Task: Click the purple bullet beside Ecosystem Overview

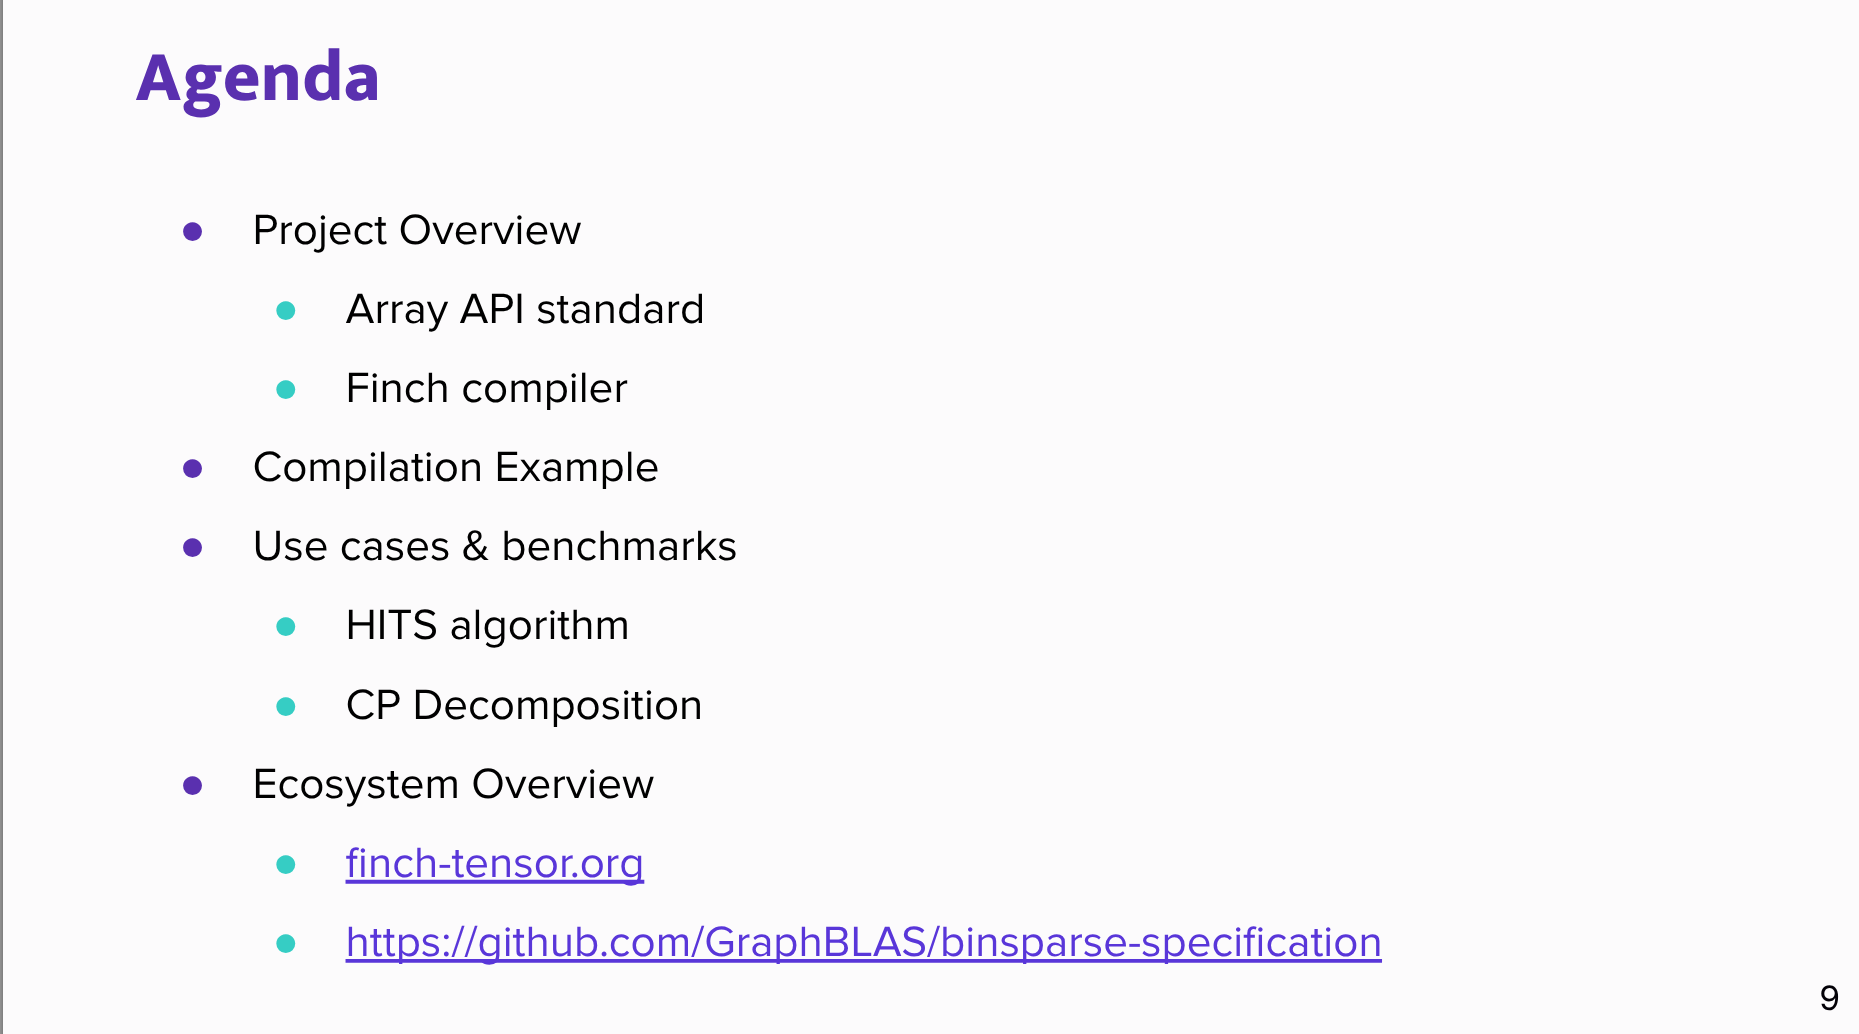Action: [x=193, y=786]
